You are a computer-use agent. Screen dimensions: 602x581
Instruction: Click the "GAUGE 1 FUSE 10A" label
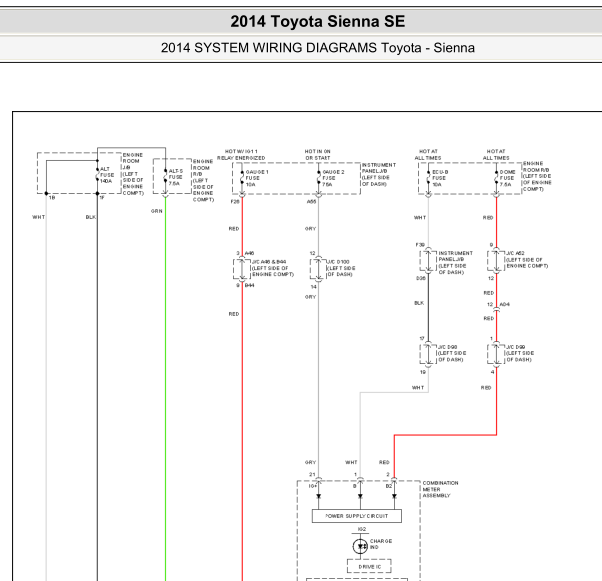click(257, 178)
